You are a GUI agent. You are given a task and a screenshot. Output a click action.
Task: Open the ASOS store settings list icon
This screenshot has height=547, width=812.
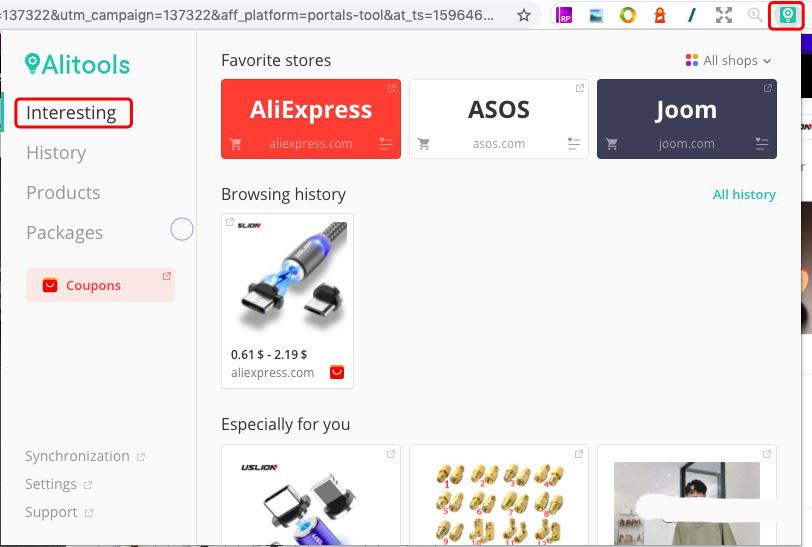coord(573,143)
